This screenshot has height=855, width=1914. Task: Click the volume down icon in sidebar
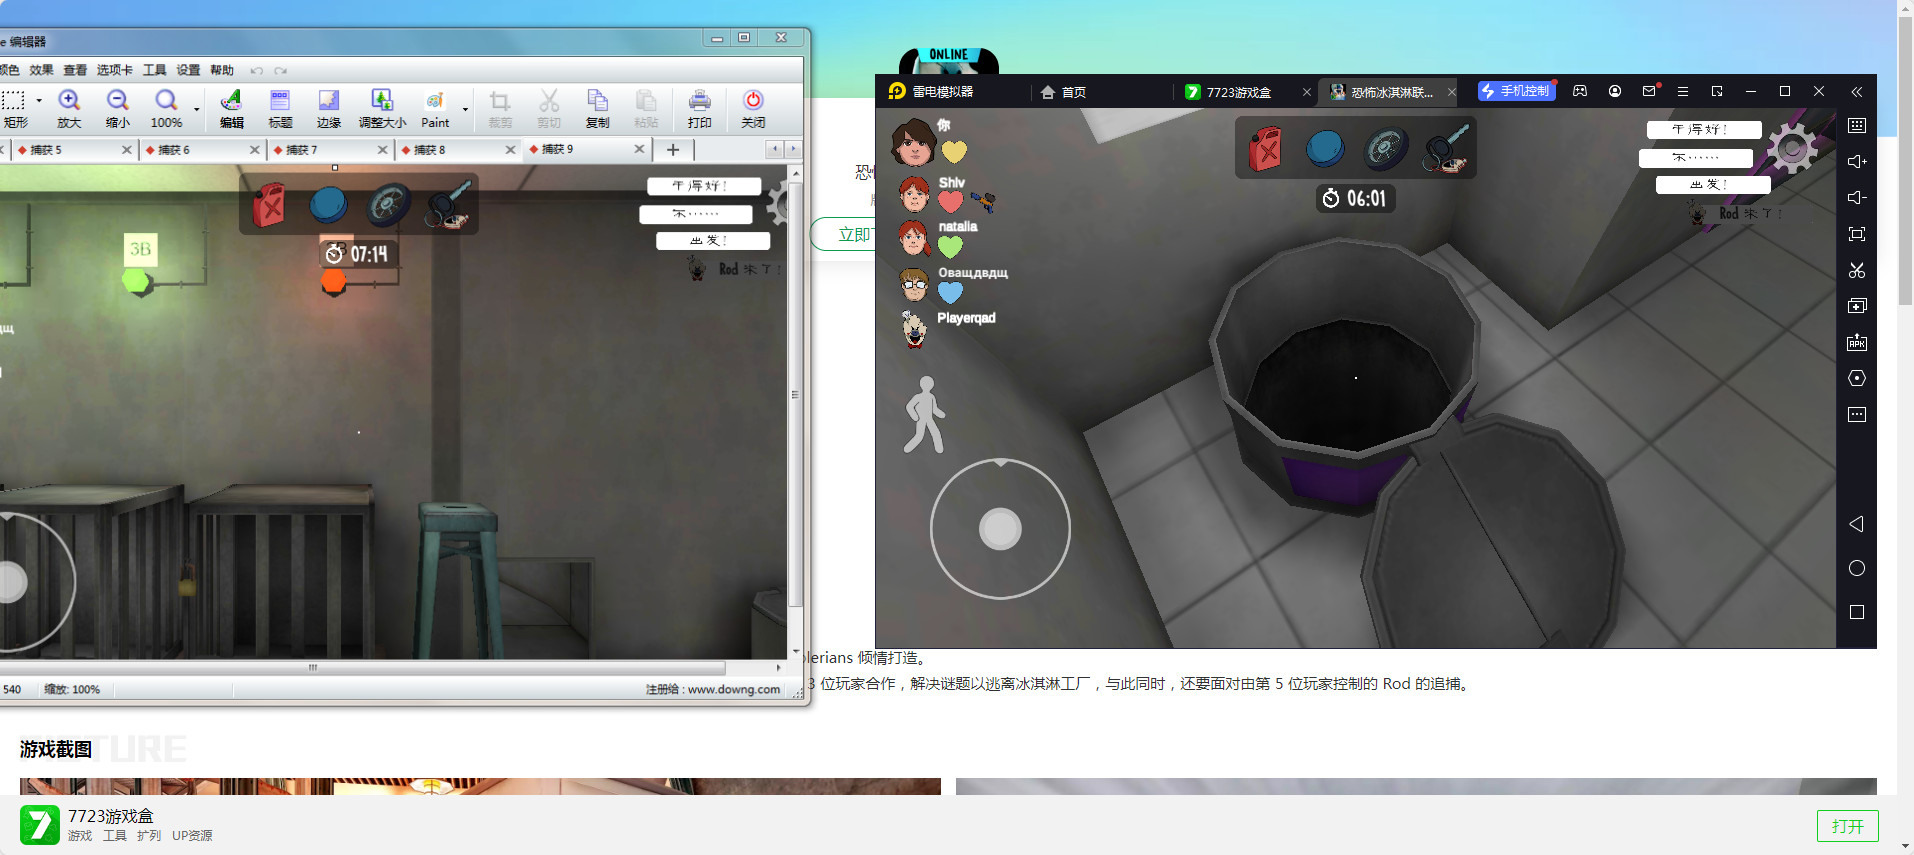click(1857, 197)
